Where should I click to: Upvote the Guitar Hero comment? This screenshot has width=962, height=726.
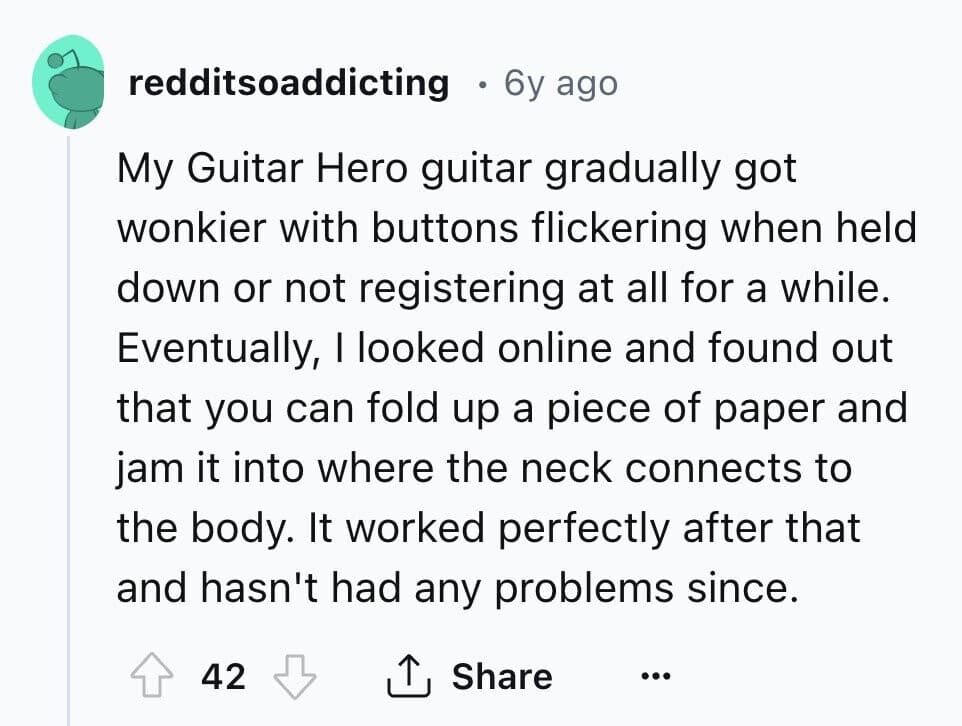pos(150,676)
